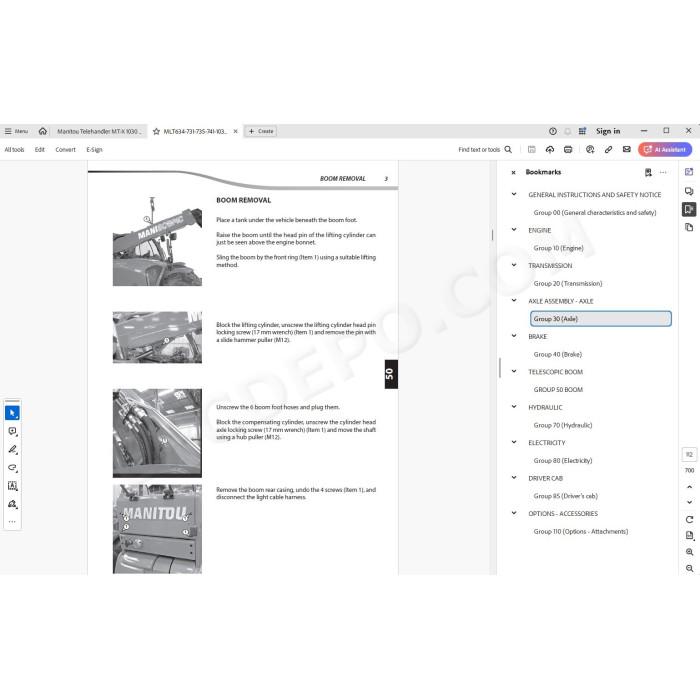Open the All tools menu
Image resolution: width=700 pixels, height=700 pixels.
[14, 150]
